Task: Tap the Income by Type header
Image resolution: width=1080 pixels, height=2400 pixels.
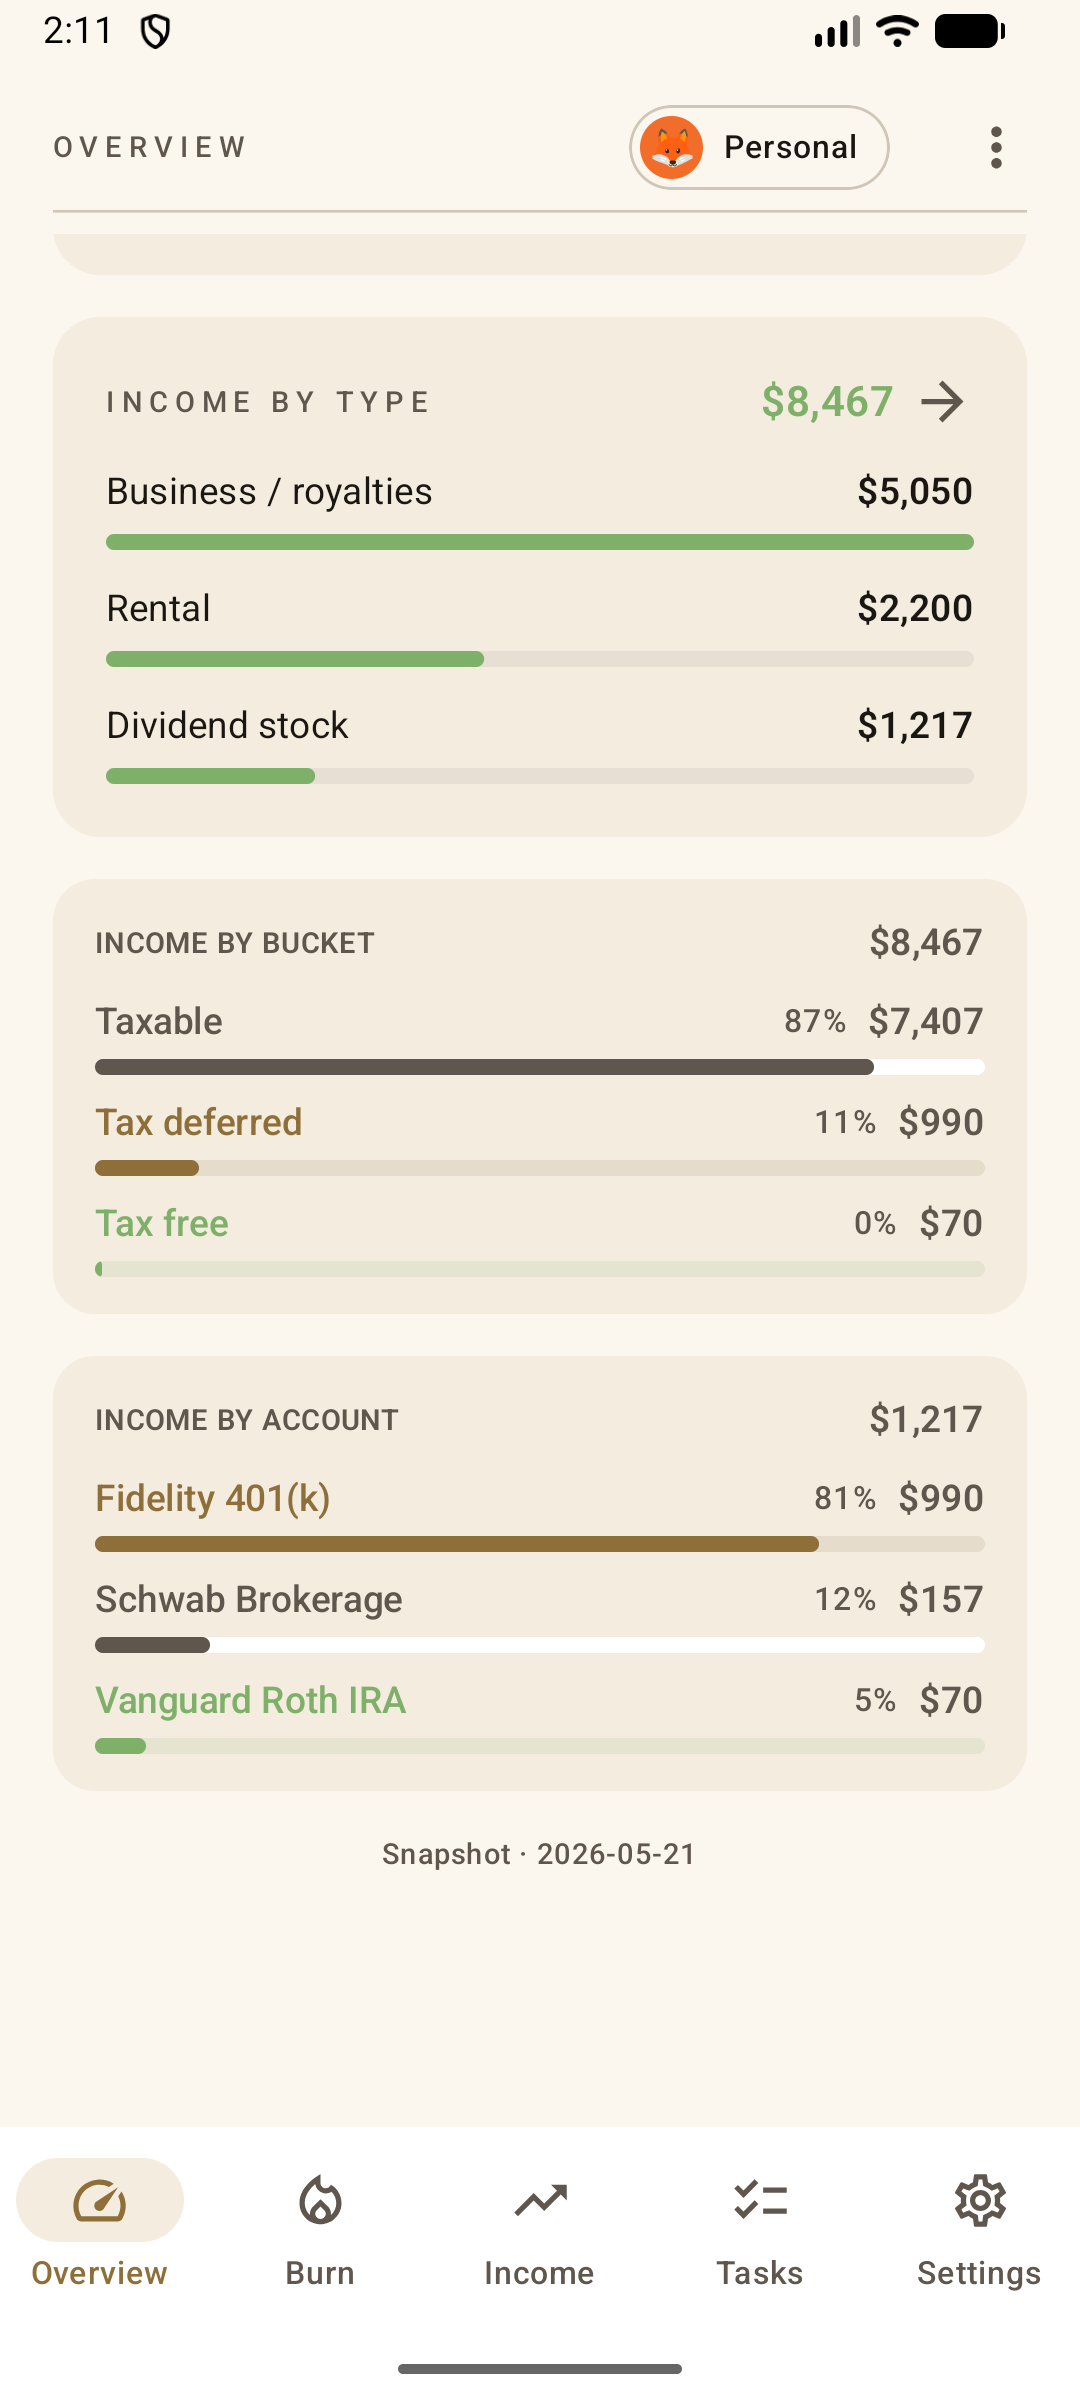Action: coord(268,402)
